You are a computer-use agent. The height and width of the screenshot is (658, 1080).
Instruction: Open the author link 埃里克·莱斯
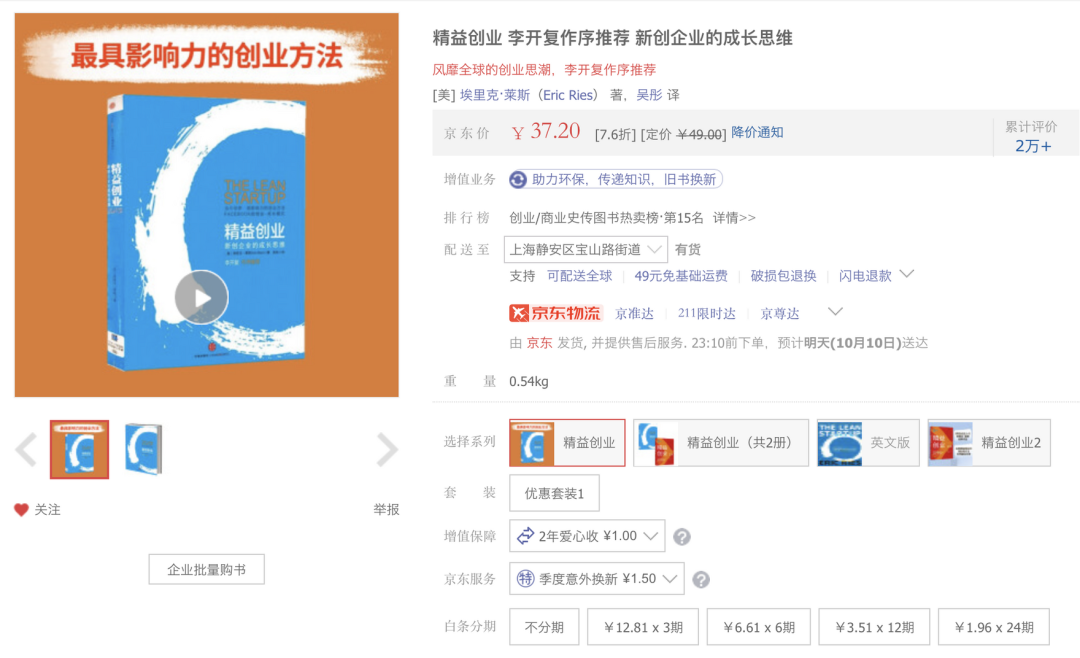pos(495,95)
